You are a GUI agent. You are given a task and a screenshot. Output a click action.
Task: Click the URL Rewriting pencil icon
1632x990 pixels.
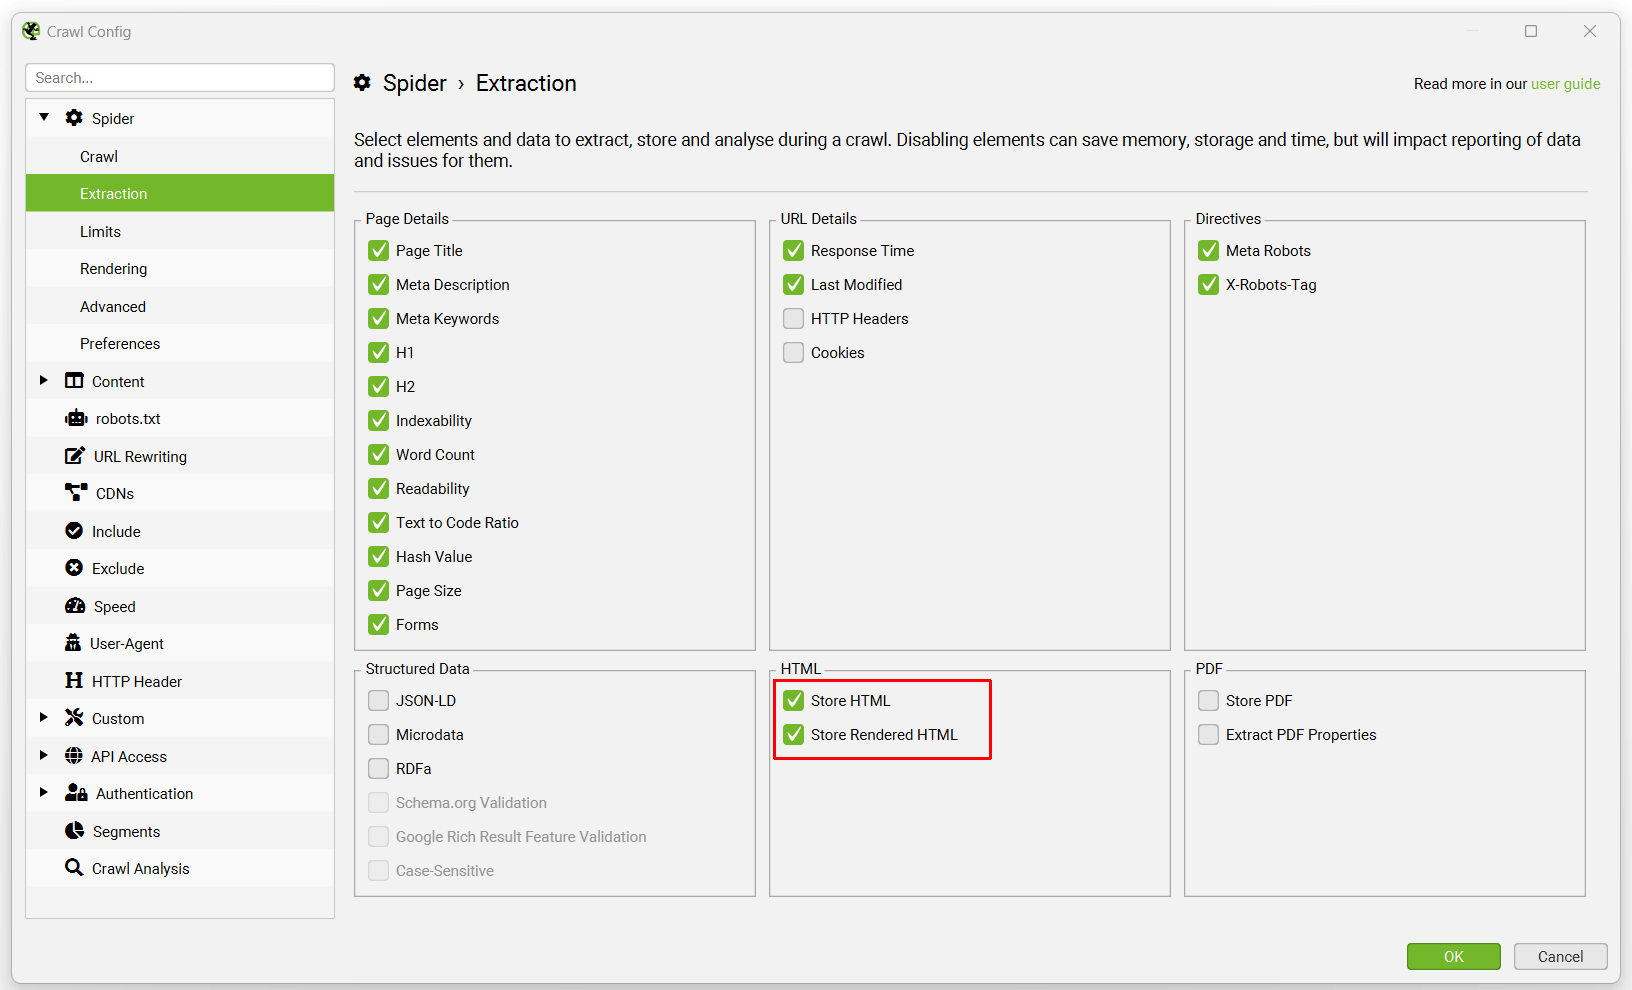coord(75,456)
